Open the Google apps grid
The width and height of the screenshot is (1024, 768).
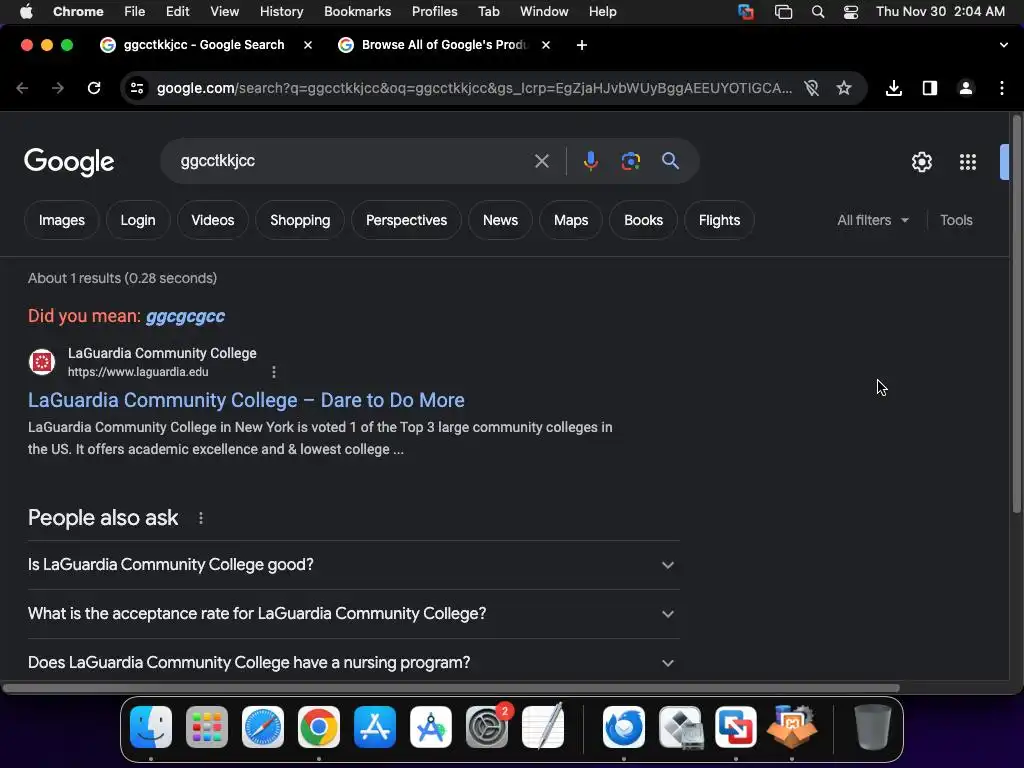(967, 162)
